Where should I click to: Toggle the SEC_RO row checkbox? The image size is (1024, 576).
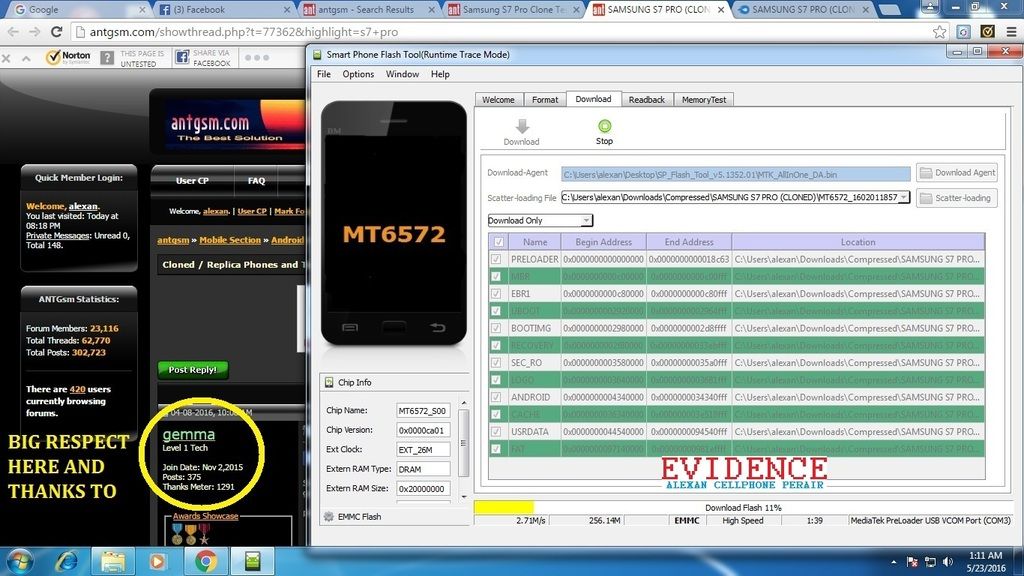(496, 362)
